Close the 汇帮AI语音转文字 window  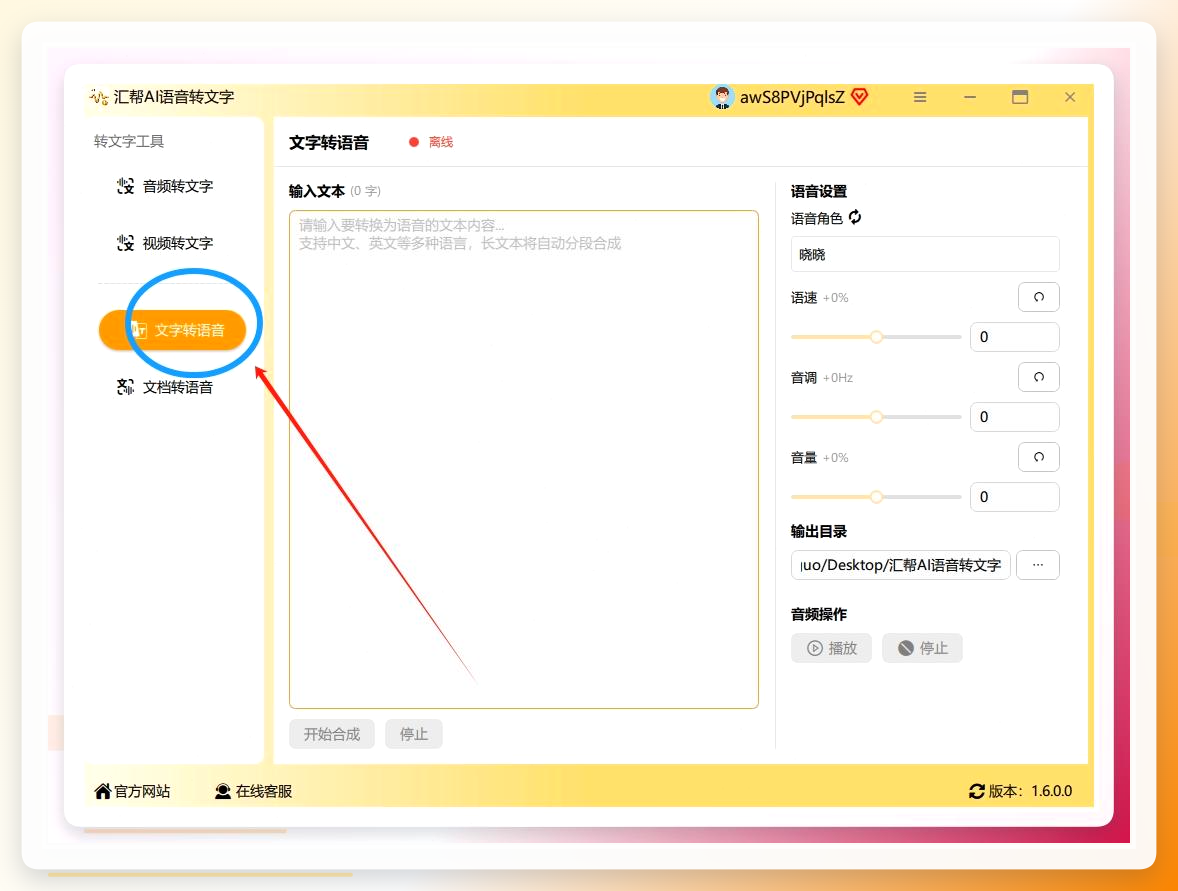[1070, 97]
